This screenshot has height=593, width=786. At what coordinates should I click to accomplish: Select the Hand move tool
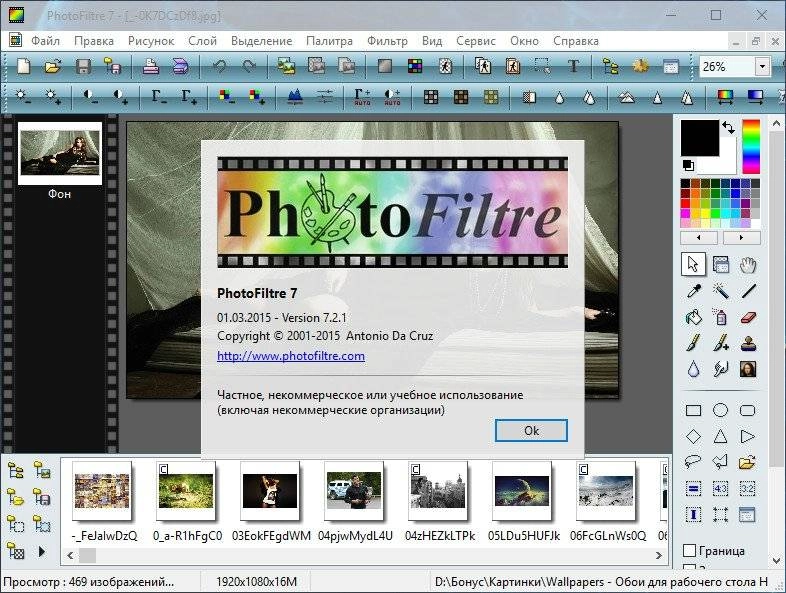click(748, 265)
